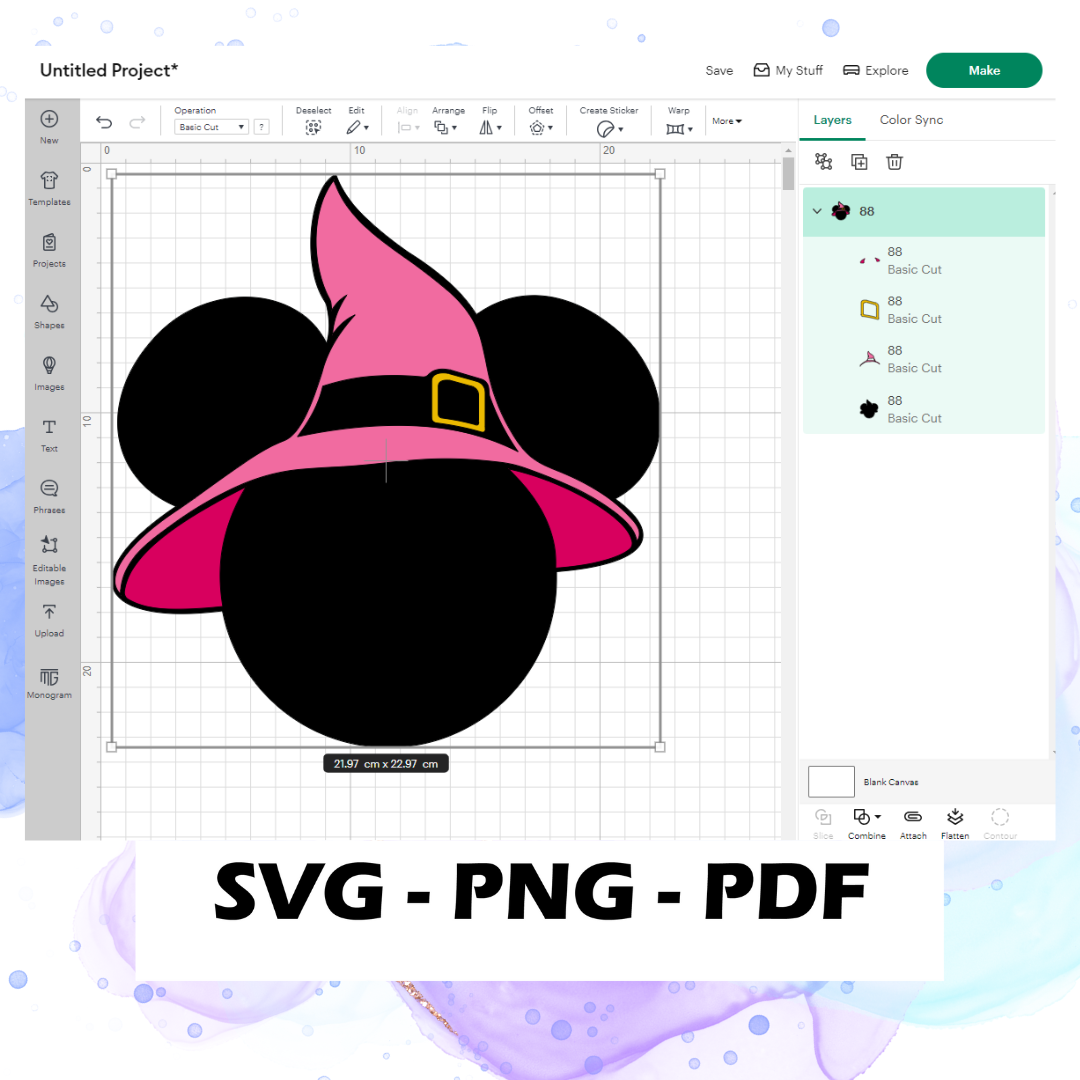The width and height of the screenshot is (1080, 1080).
Task: Open the Operation Basic Cut dropdown
Action: pos(211,127)
